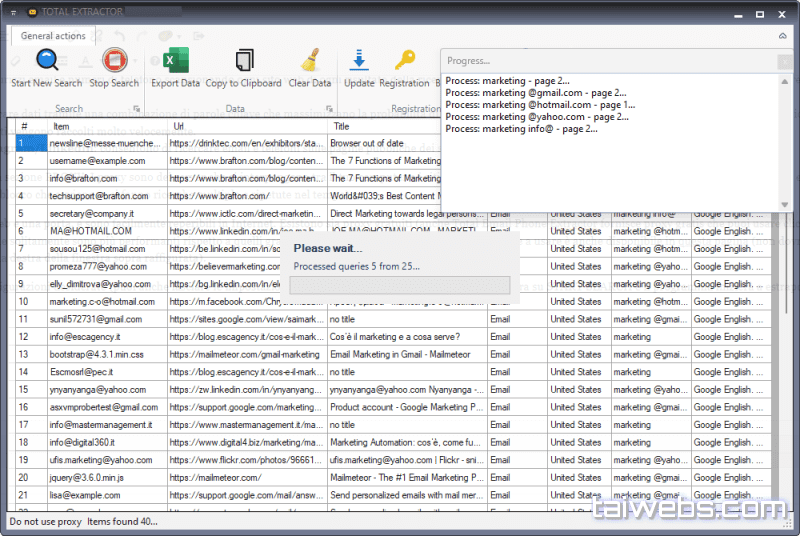This screenshot has height=536, width=800.
Task: Select the Escmosrl@pec.it cell
Action: 107,372
